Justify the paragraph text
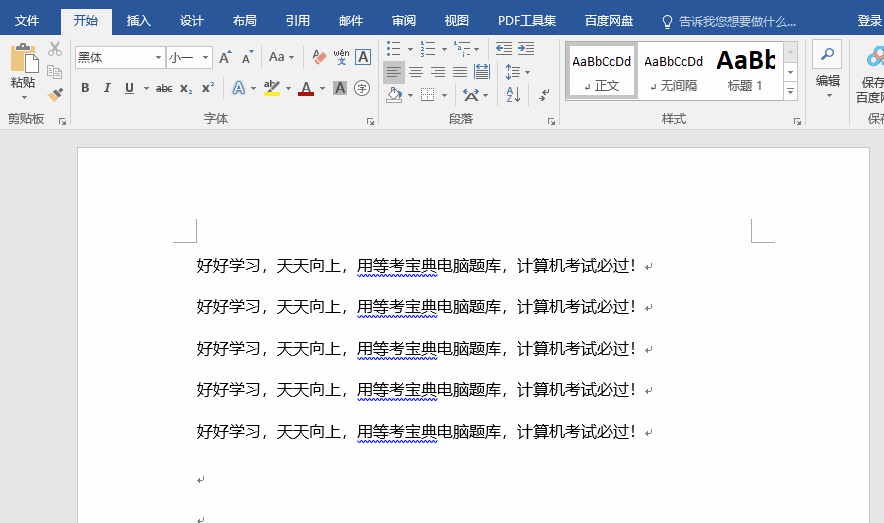This screenshot has height=523, width=884. (460, 72)
